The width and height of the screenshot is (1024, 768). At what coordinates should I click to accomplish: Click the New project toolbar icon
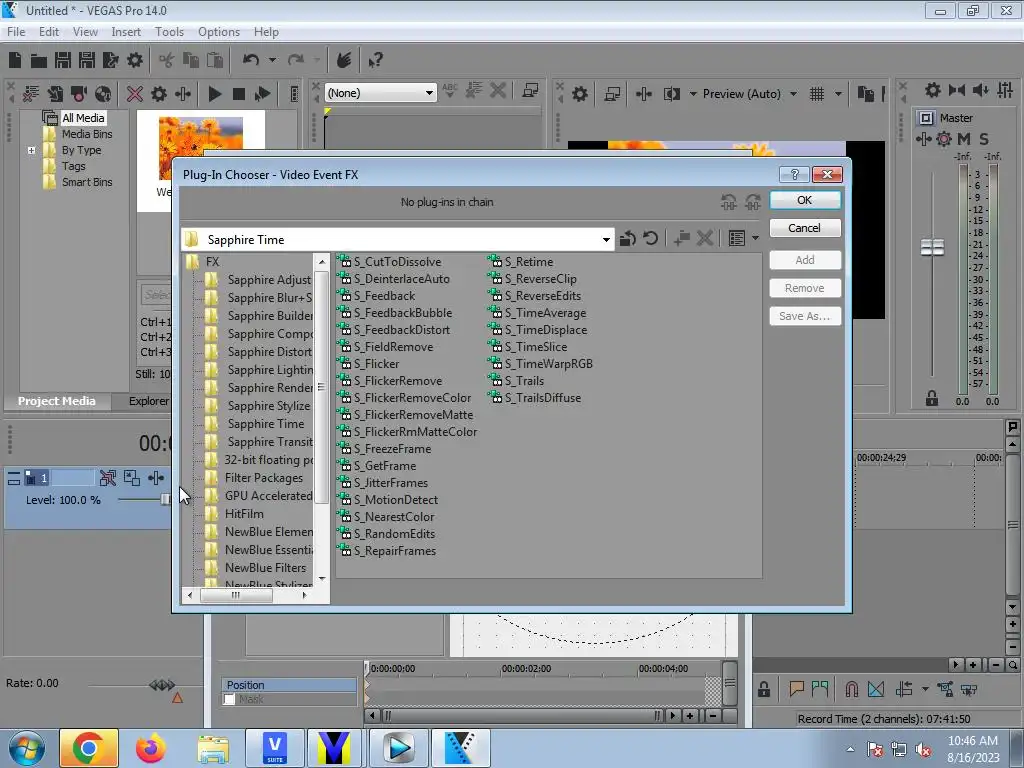[15, 60]
